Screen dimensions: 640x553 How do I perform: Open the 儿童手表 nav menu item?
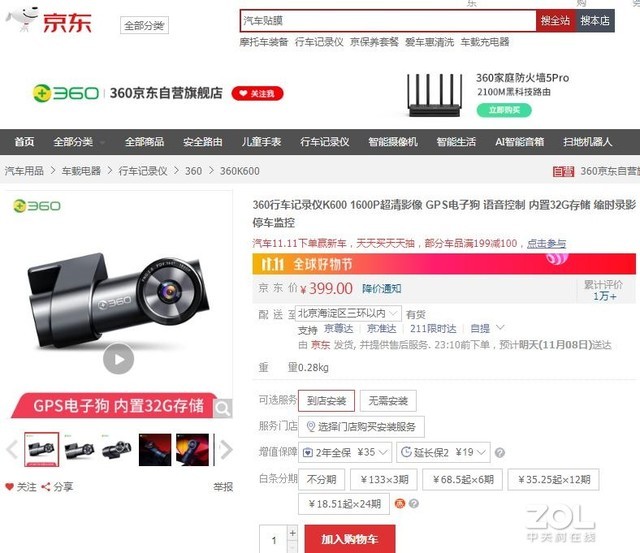[261, 142]
